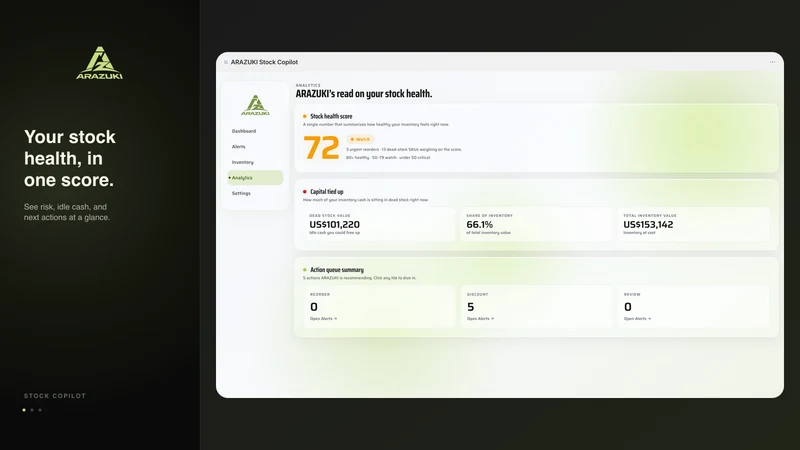The width and height of the screenshot is (800, 450).
Task: Click the headline 'ARAZUKI's read on your stock health.'
Action: (x=364, y=94)
